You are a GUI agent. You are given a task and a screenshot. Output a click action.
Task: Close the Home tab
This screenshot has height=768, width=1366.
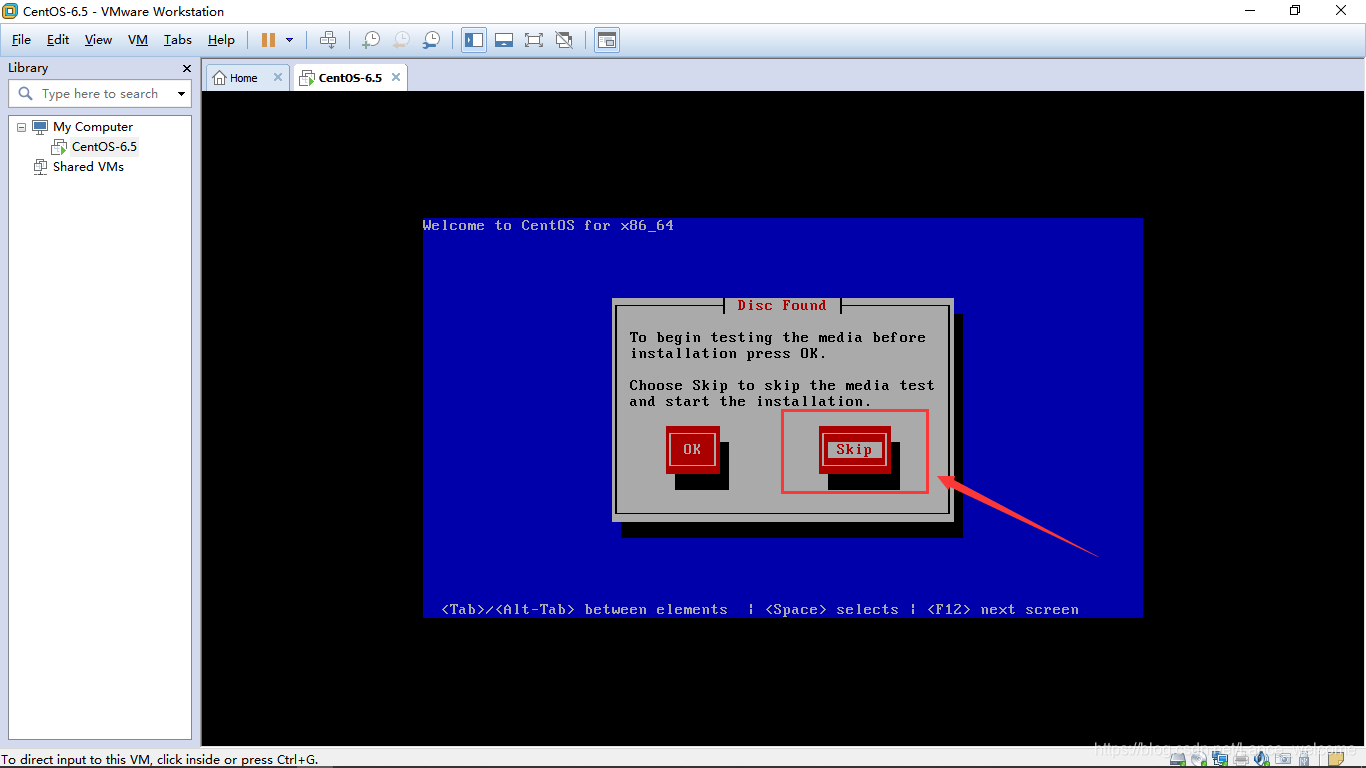pyautogui.click(x=278, y=77)
